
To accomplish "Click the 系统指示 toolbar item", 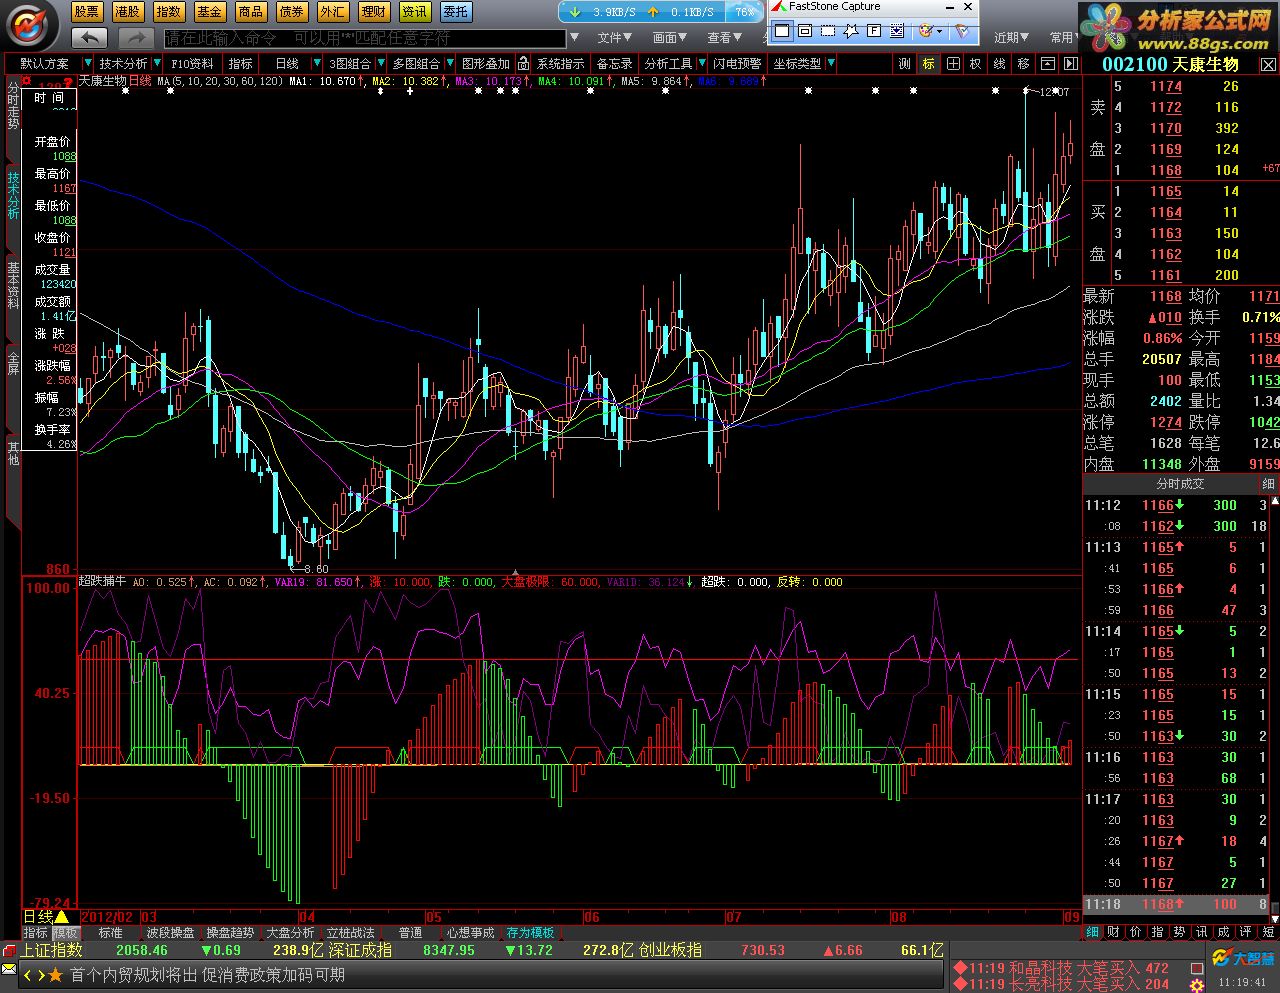I will click(x=561, y=63).
